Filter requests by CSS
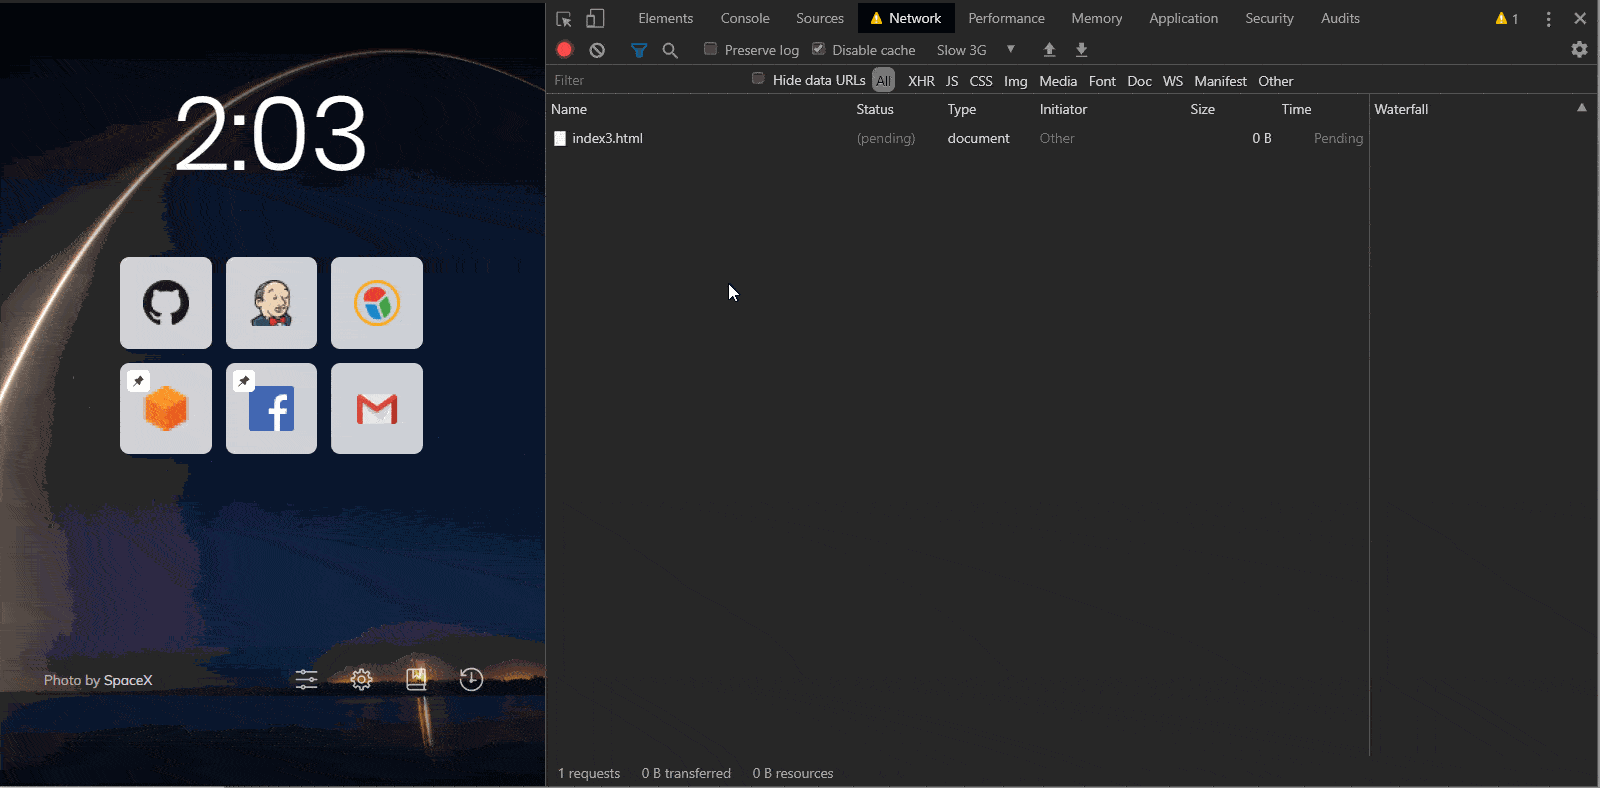Screen dimensions: 1600x788 981,81
